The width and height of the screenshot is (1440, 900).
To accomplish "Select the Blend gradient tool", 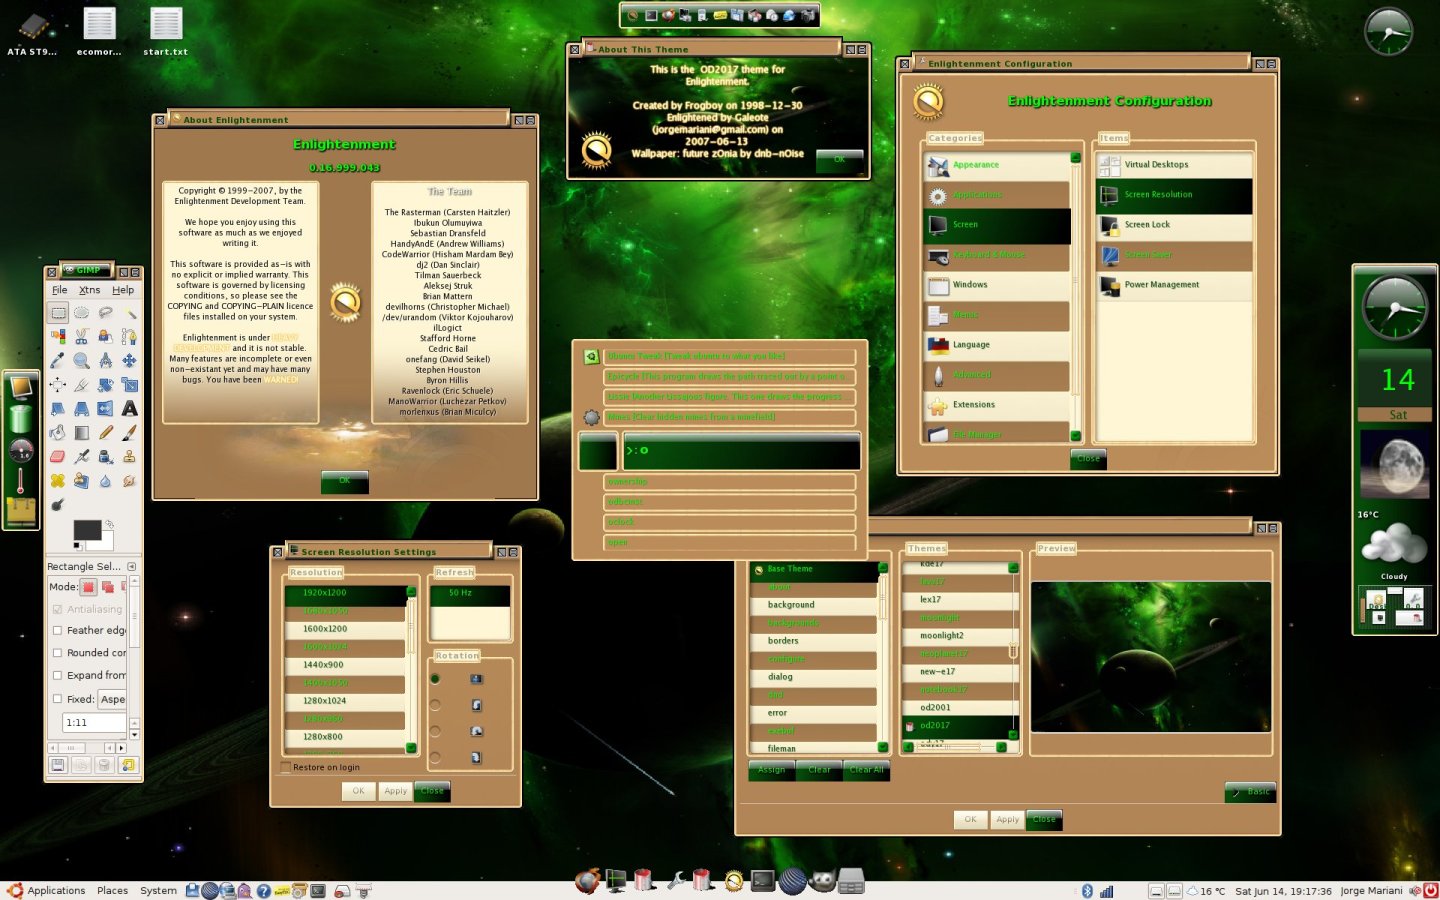I will 82,433.
